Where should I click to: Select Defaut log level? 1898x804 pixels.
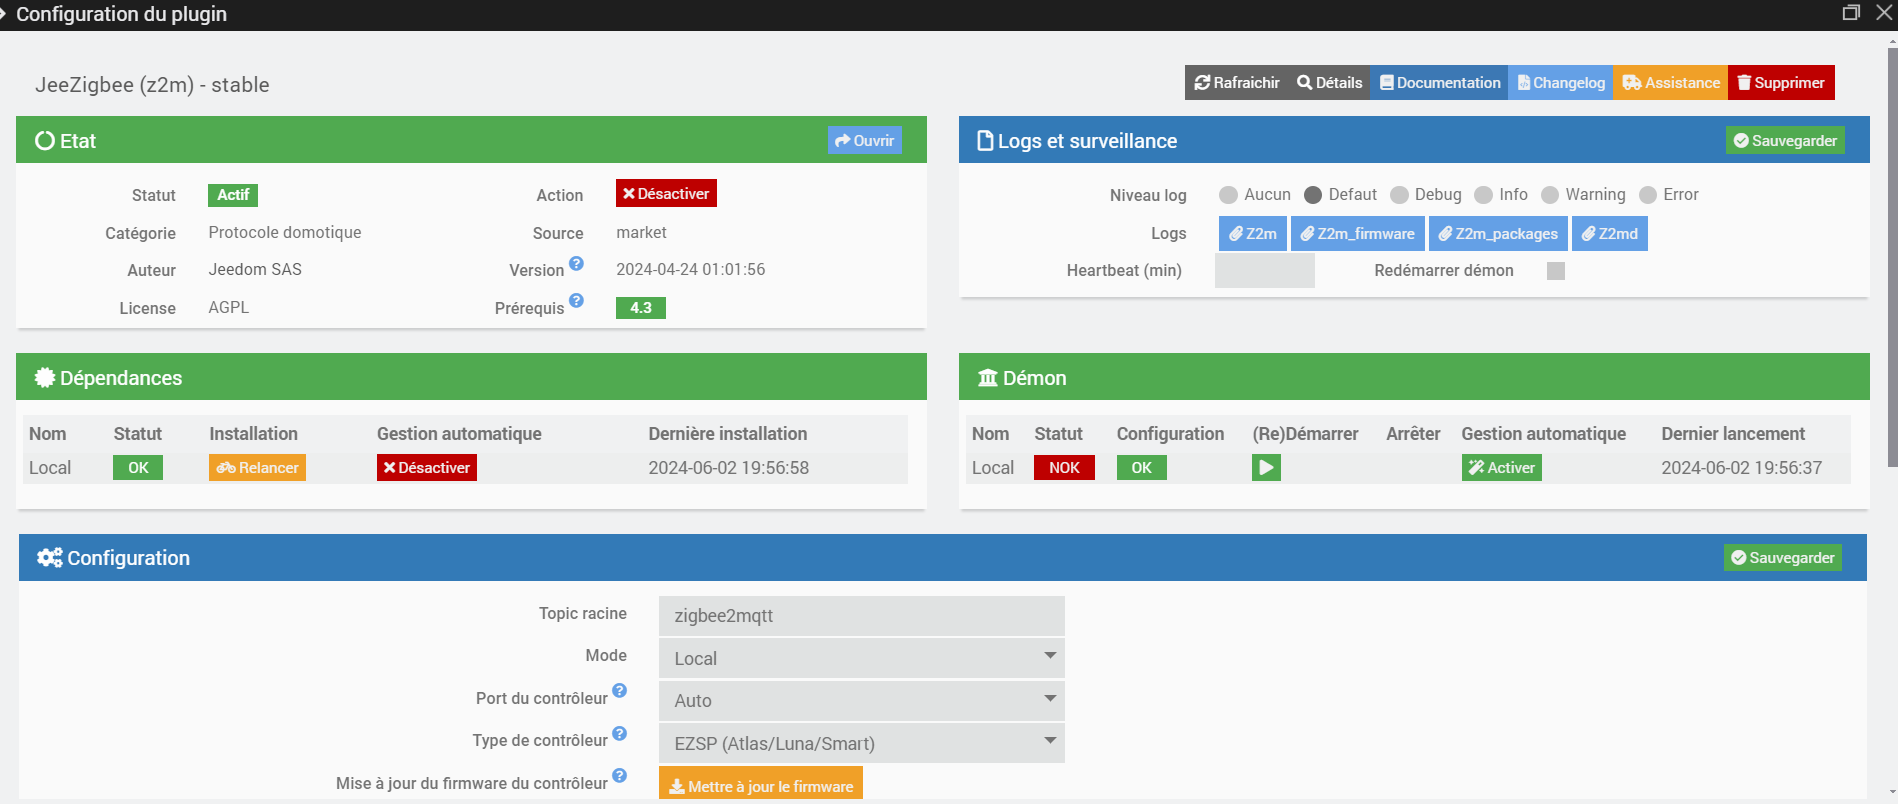pyautogui.click(x=1313, y=195)
